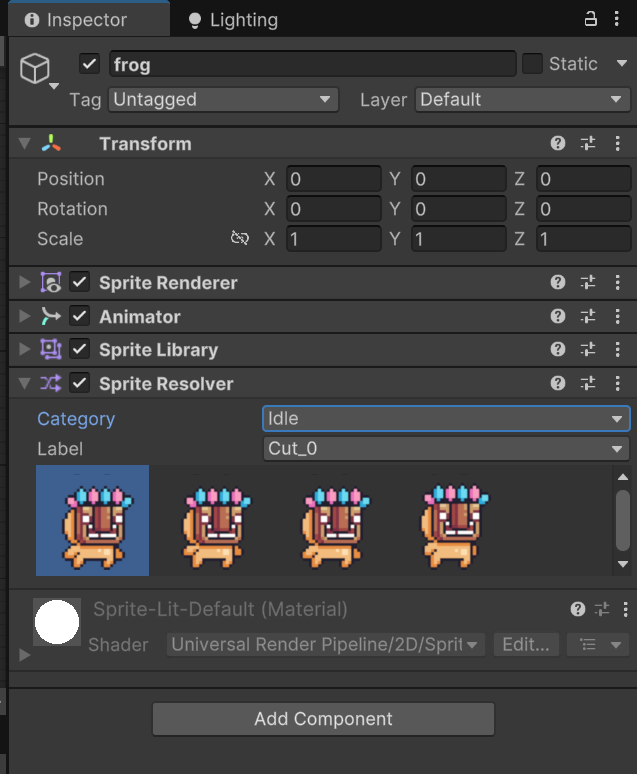Open Transform help reference icon
The height and width of the screenshot is (774, 637).
point(558,143)
